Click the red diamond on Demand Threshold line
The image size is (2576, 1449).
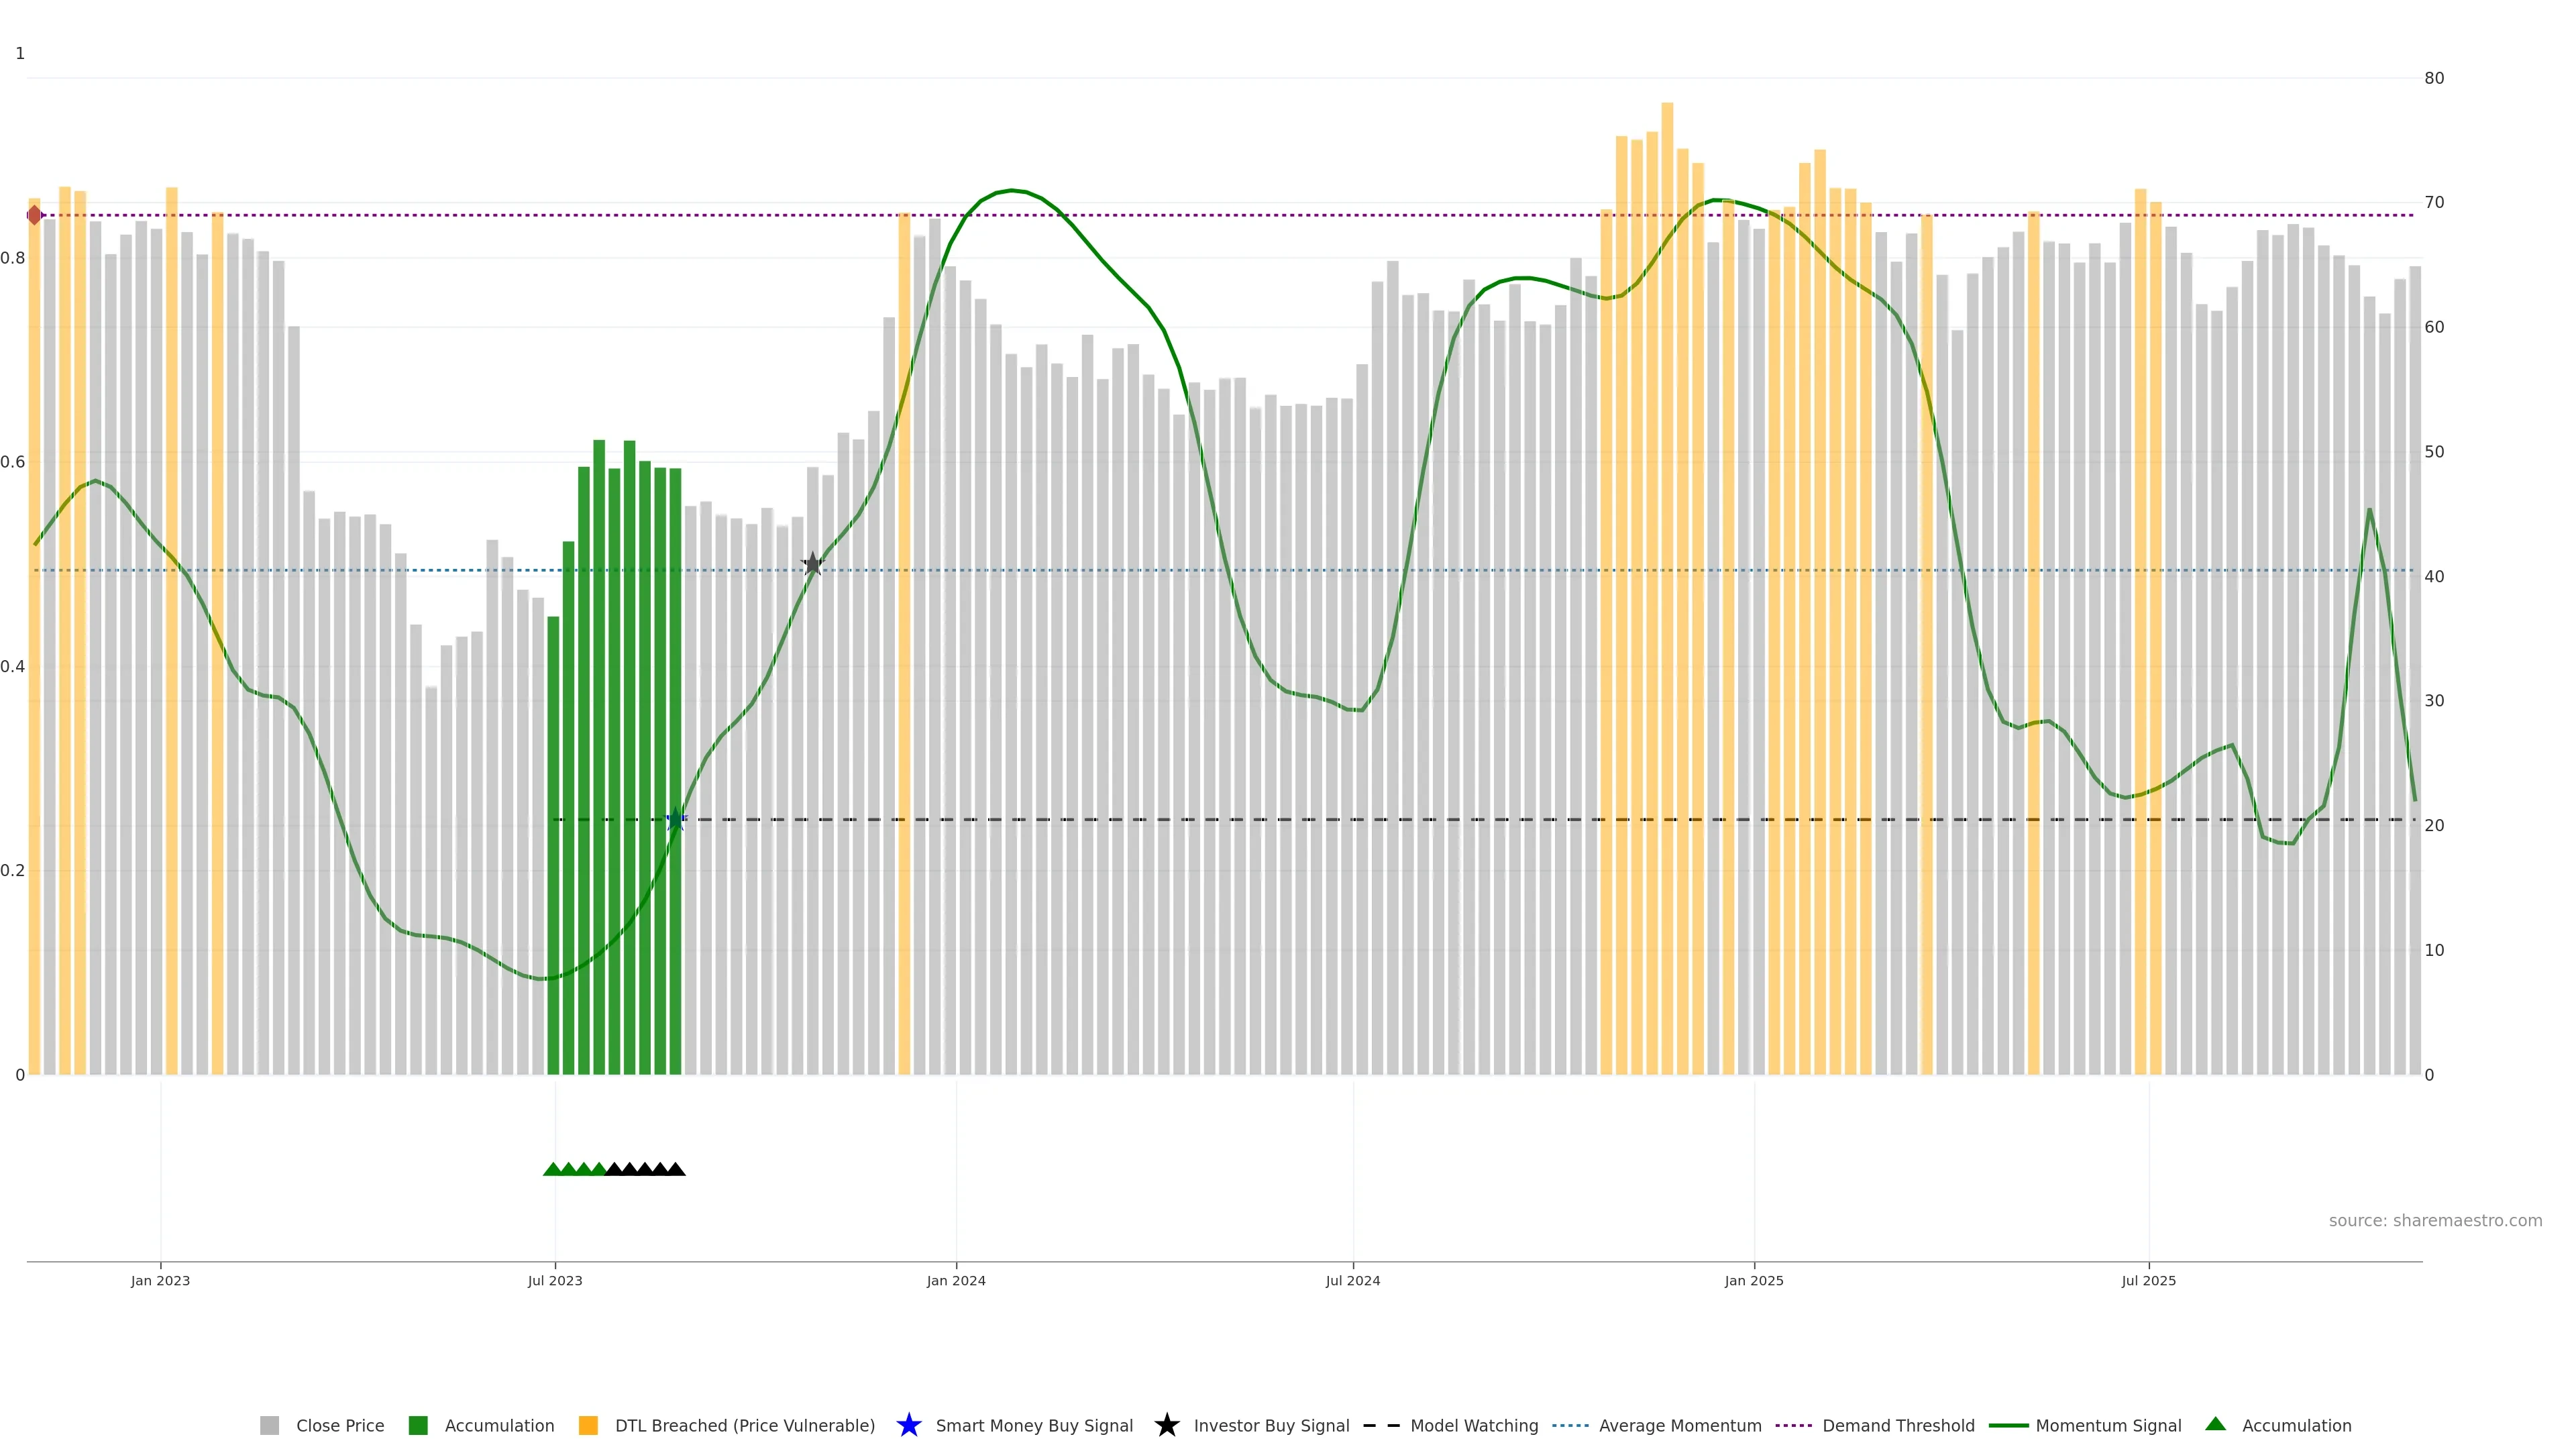pos(35,215)
